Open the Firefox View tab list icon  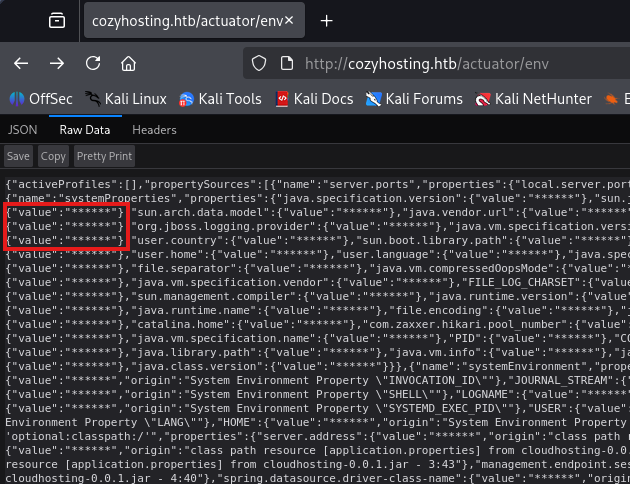pyautogui.click(x=57, y=20)
